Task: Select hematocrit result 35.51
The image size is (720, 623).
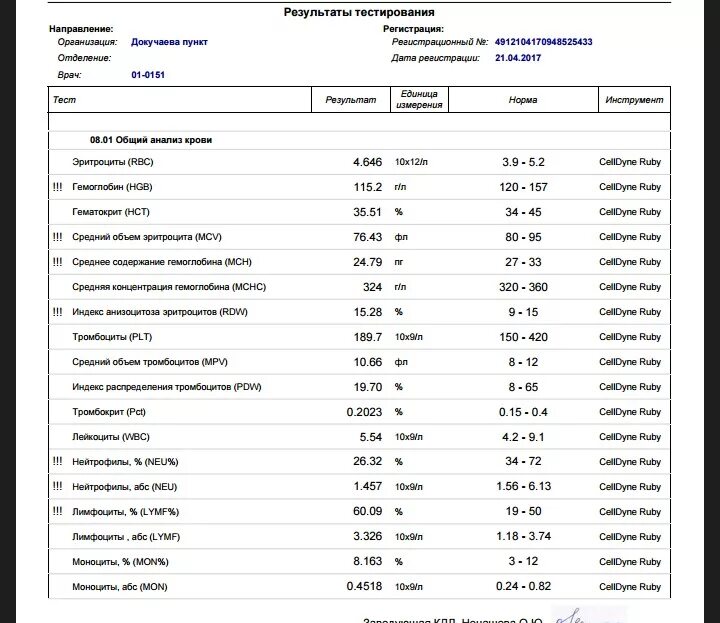Action: pyautogui.click(x=367, y=212)
